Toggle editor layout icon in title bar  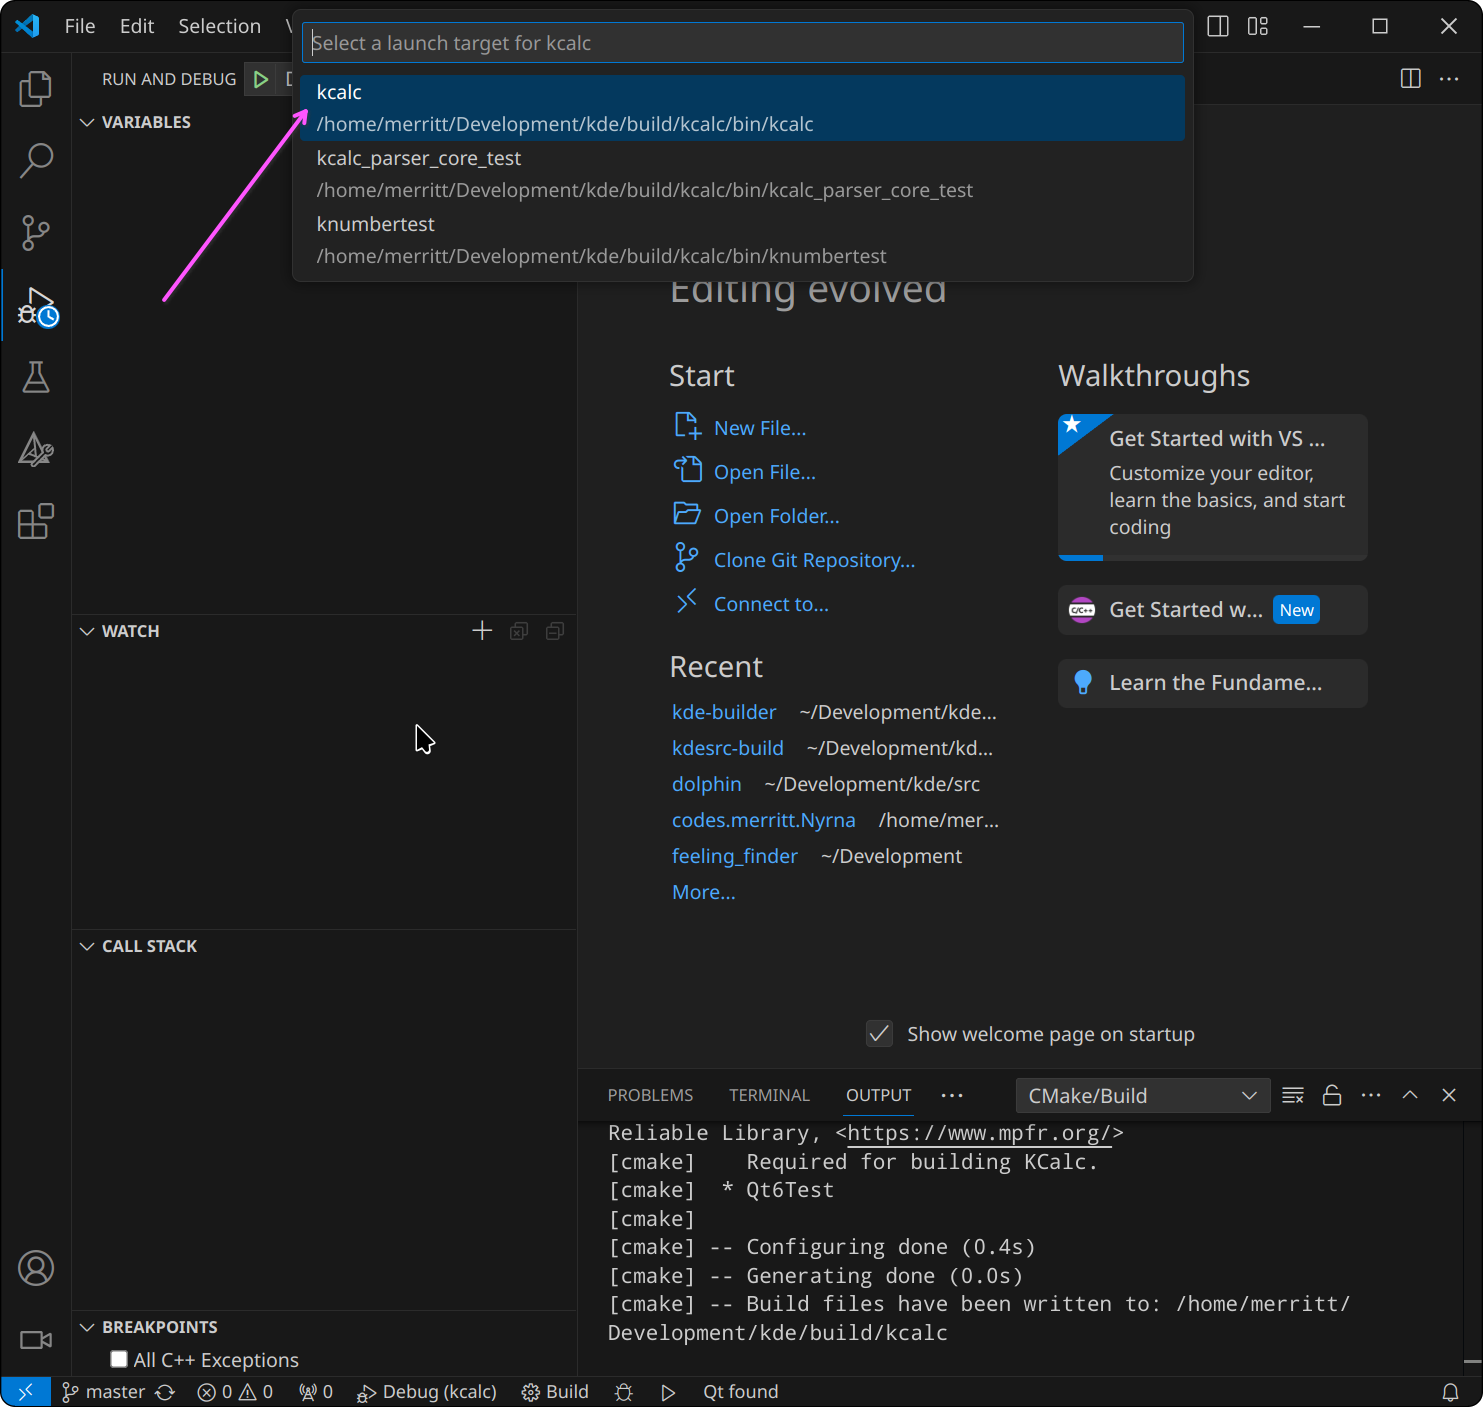tap(1218, 27)
